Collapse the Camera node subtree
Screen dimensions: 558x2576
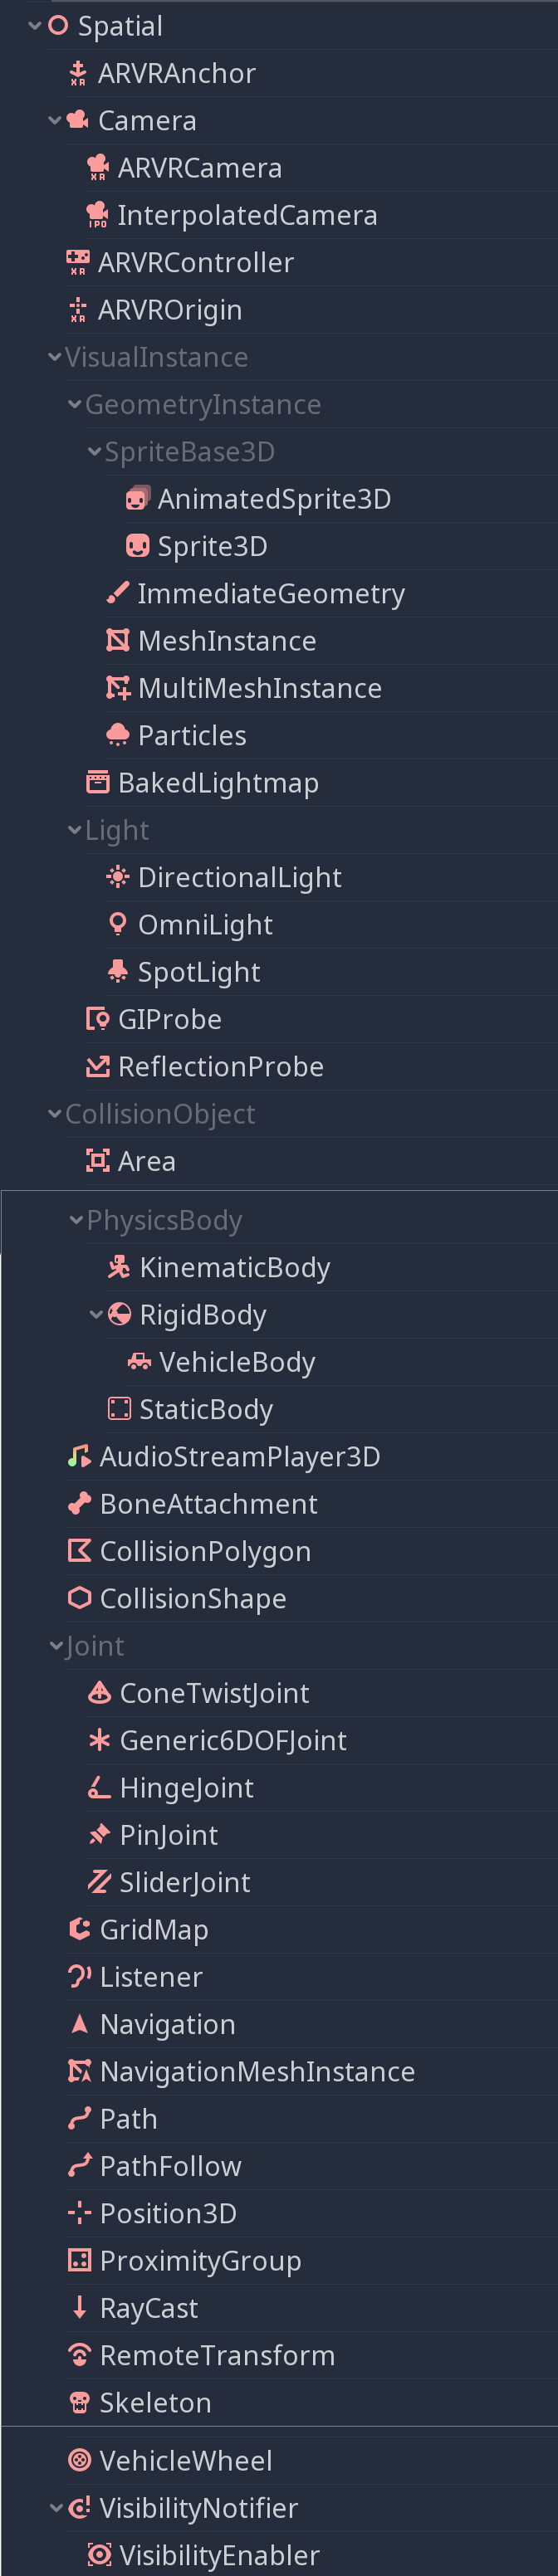tap(55, 121)
